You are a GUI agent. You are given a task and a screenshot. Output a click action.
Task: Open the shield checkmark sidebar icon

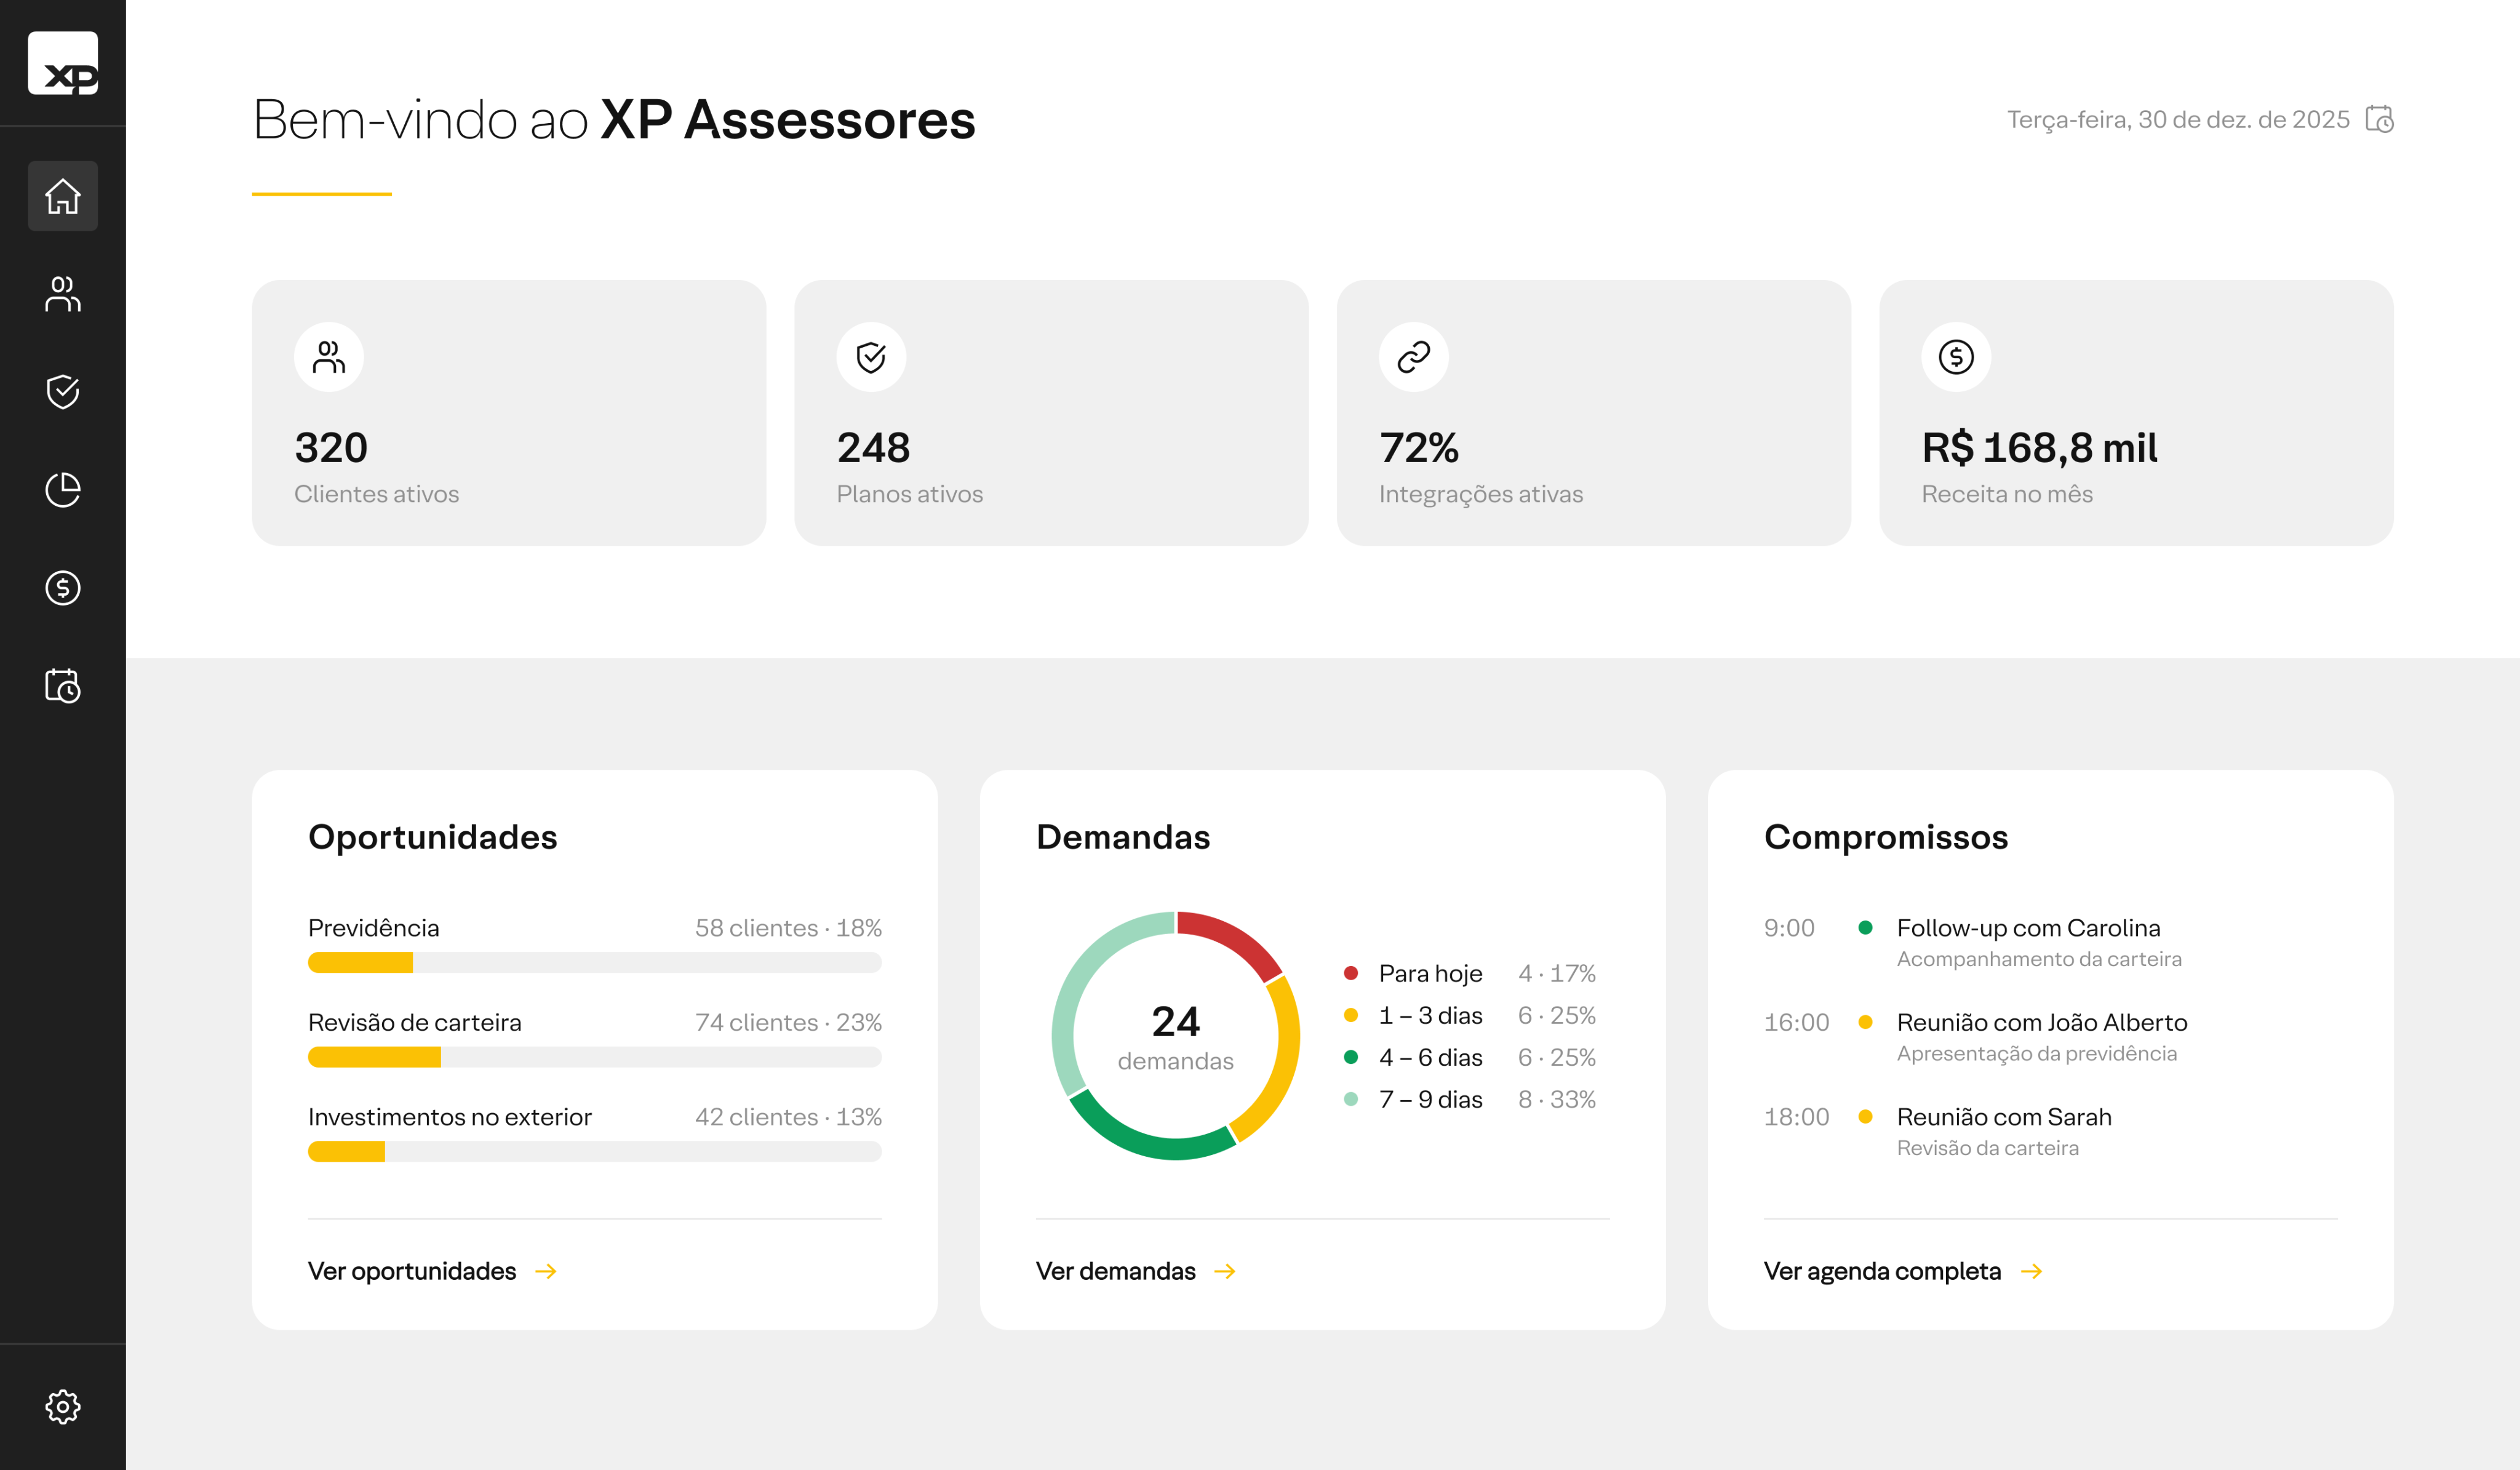(x=63, y=392)
